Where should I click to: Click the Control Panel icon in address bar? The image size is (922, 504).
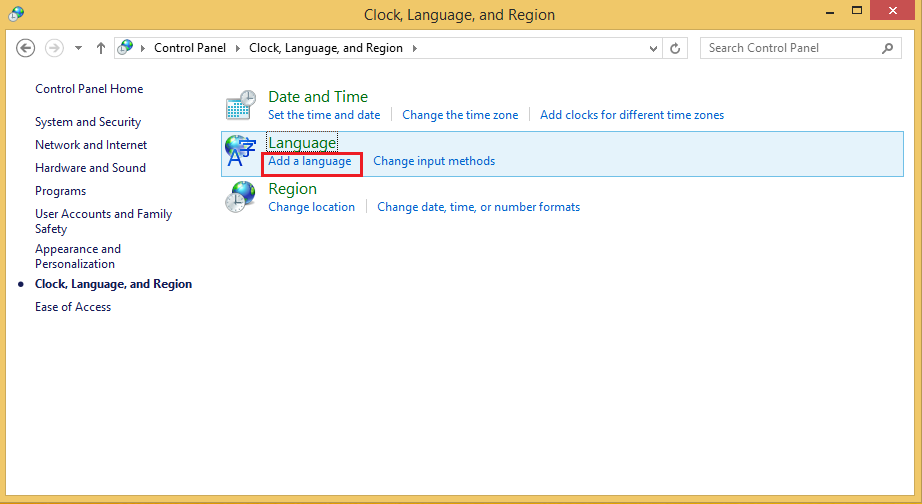126,47
